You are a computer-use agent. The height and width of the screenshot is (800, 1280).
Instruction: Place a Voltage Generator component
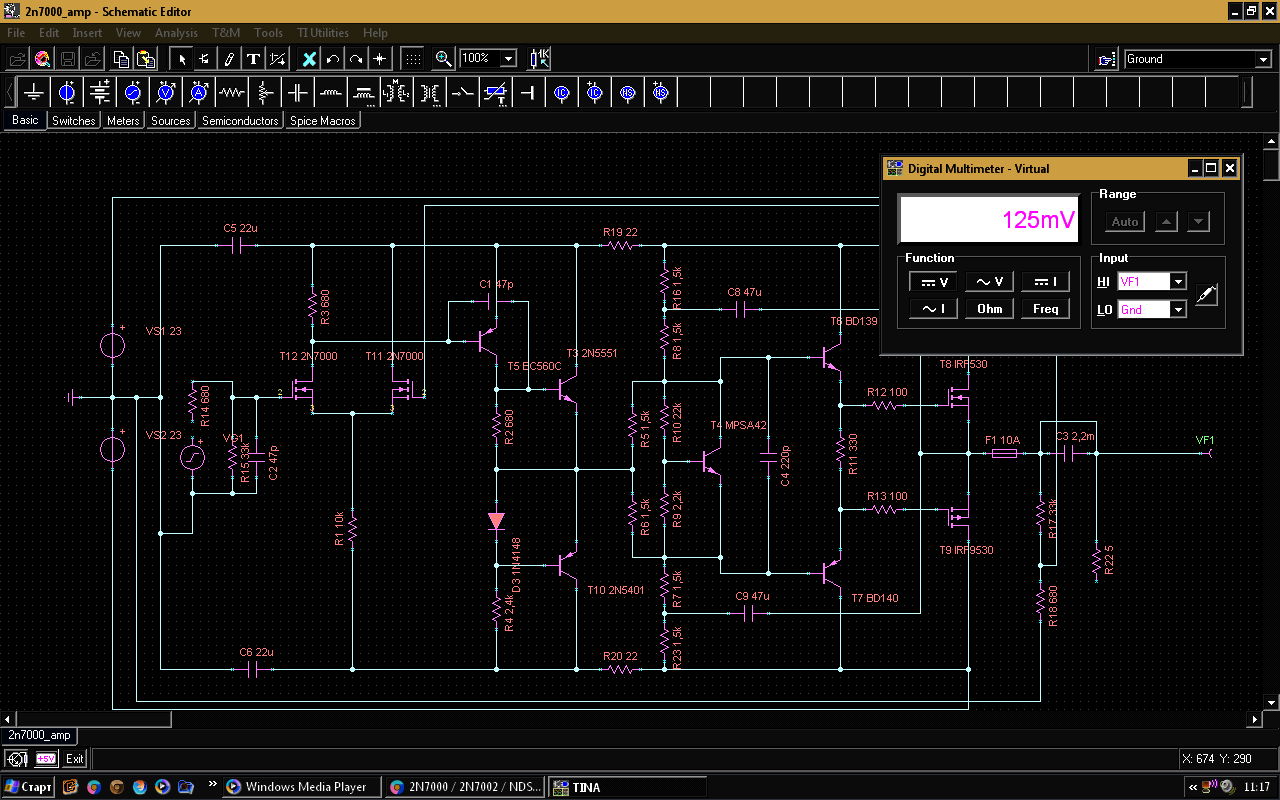point(134,93)
